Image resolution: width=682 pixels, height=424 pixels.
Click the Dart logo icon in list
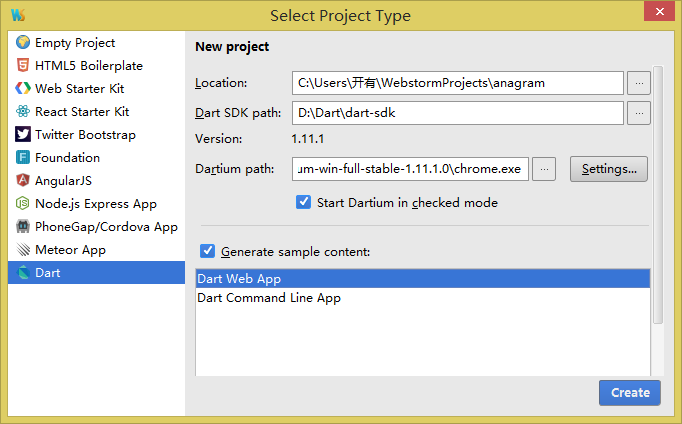coord(23,273)
